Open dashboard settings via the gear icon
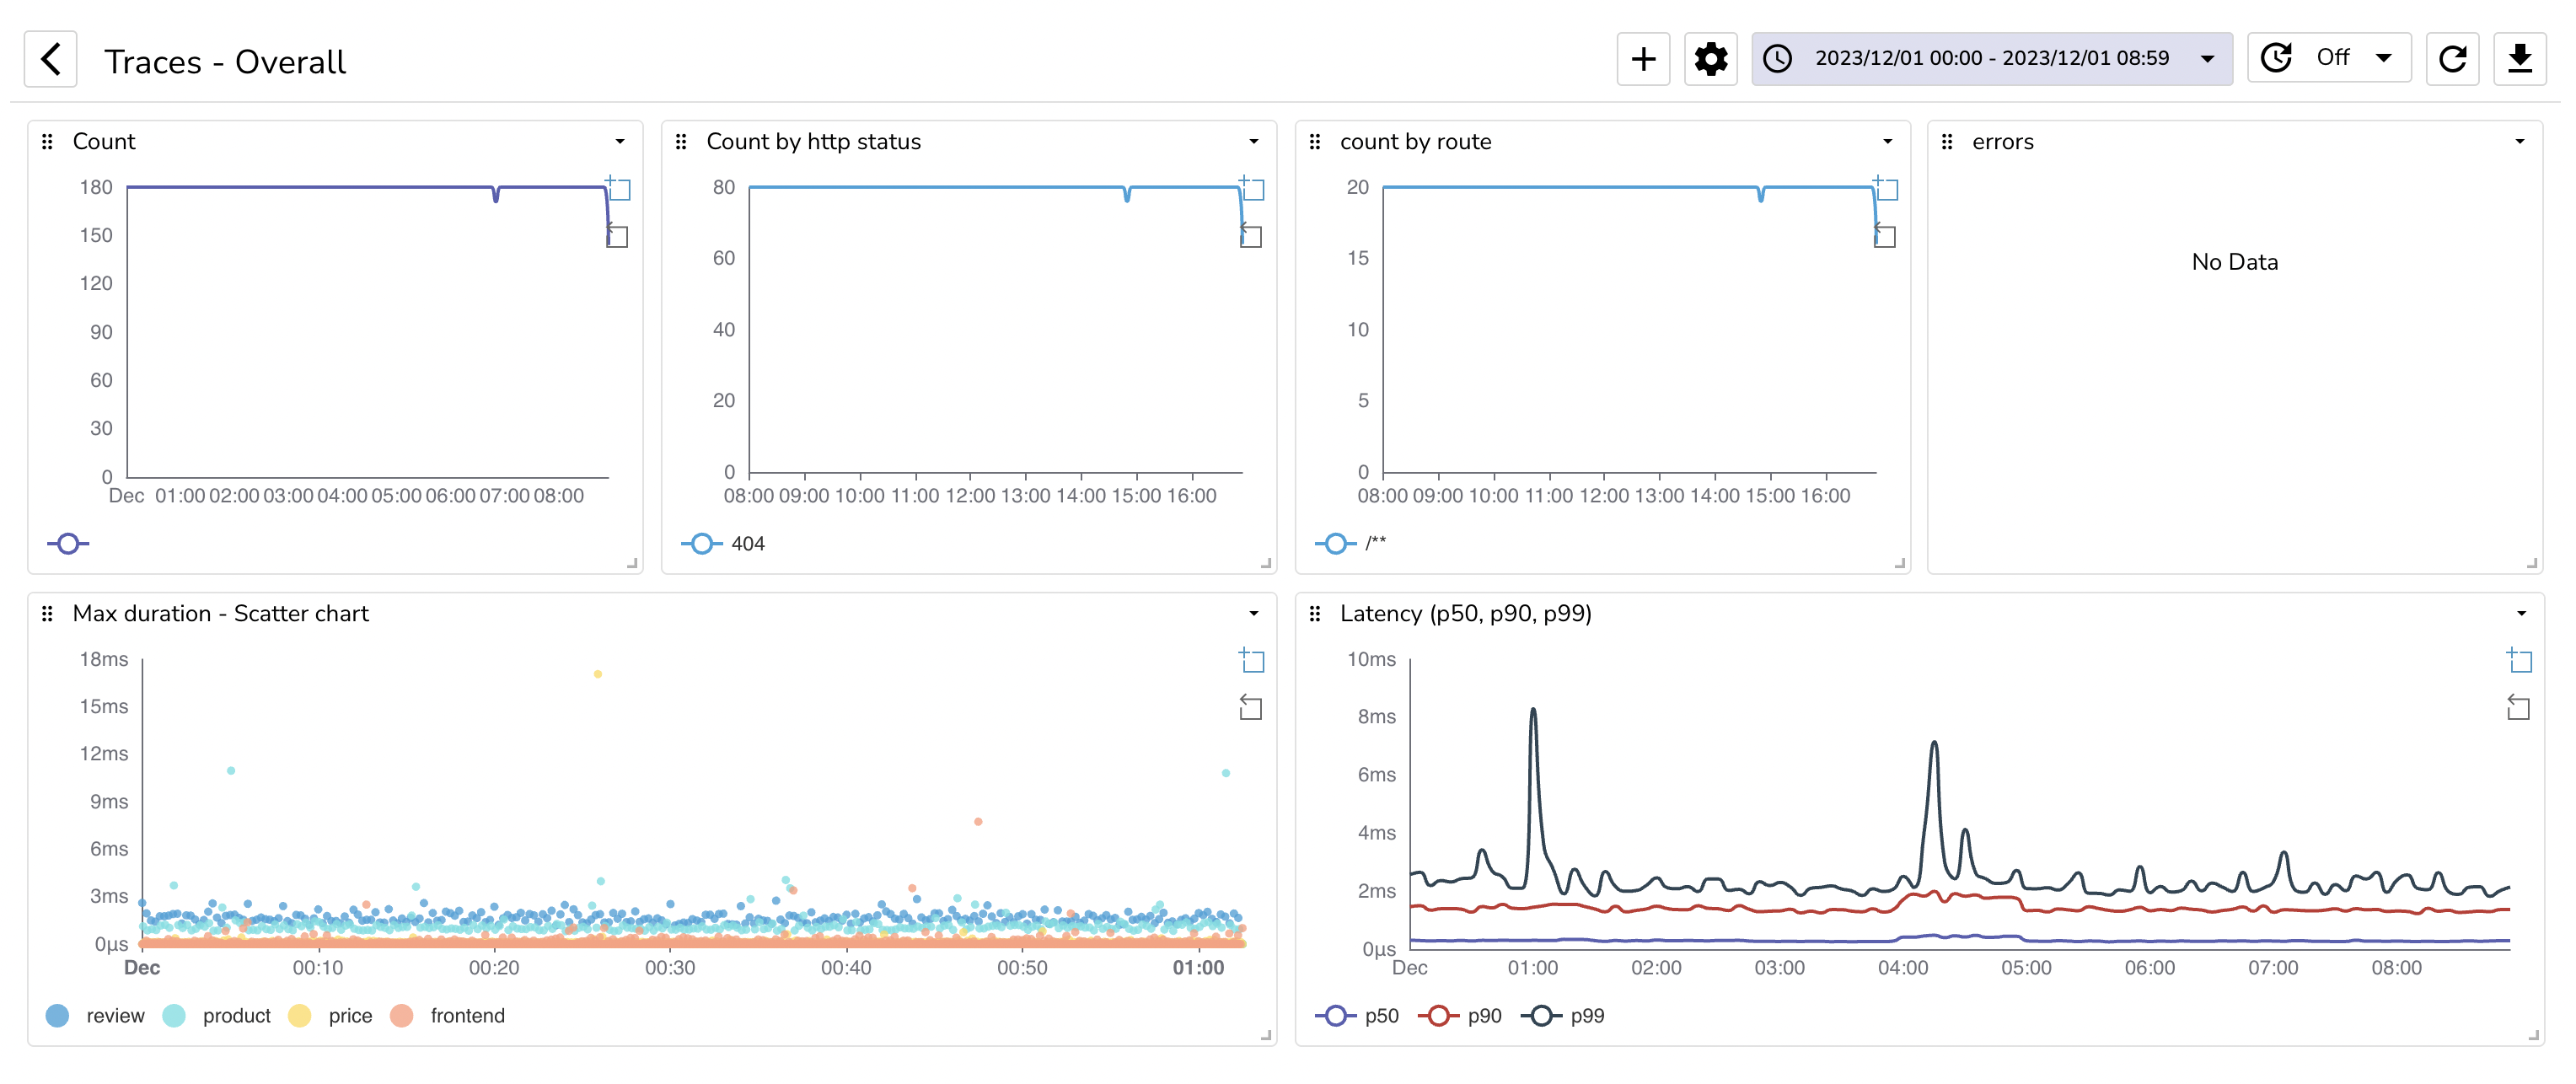This screenshot has width=2576, height=1084. tap(1710, 59)
